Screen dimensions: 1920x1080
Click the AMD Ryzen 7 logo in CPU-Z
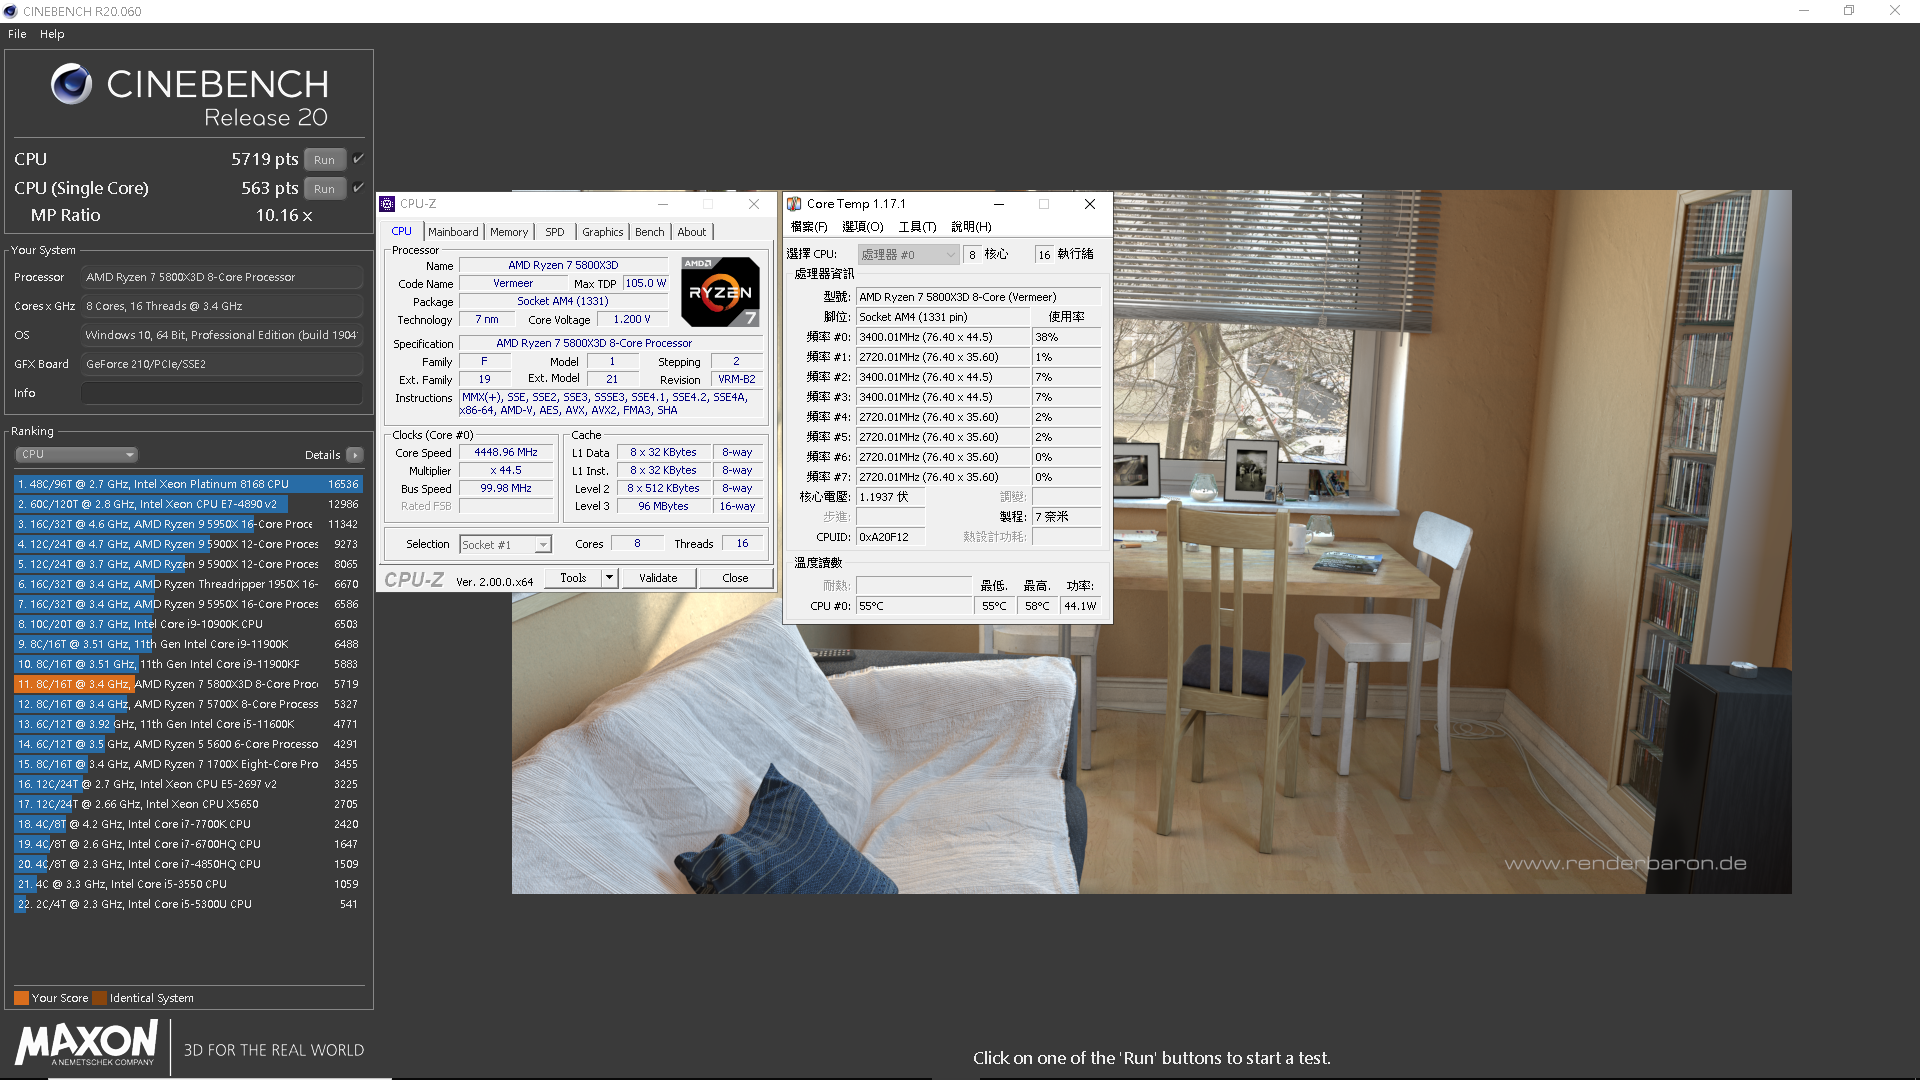pos(720,292)
